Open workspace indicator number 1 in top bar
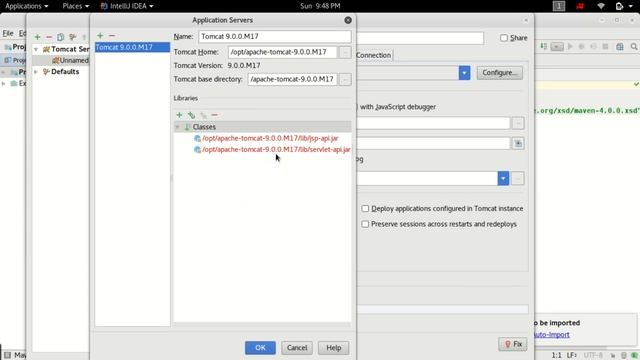 (x=559, y=6)
